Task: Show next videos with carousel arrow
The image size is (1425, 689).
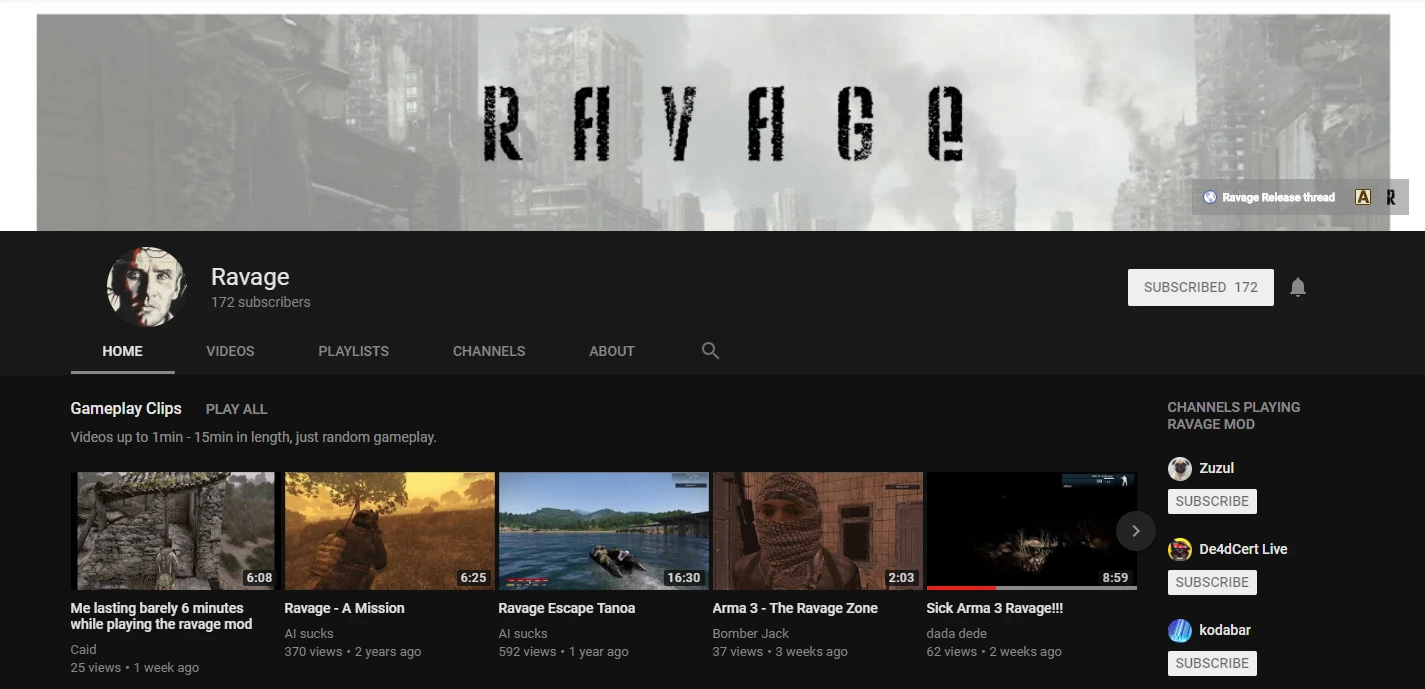Action: [1135, 531]
